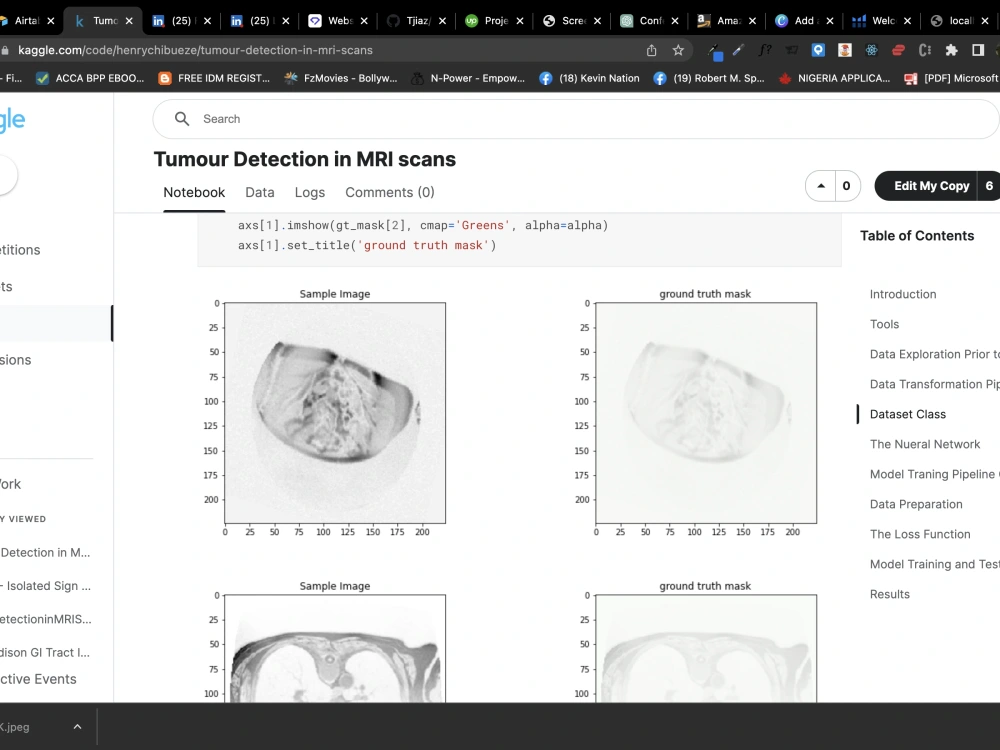The height and width of the screenshot is (750, 1000).
Task: Open the Logs tab
Action: click(x=310, y=193)
